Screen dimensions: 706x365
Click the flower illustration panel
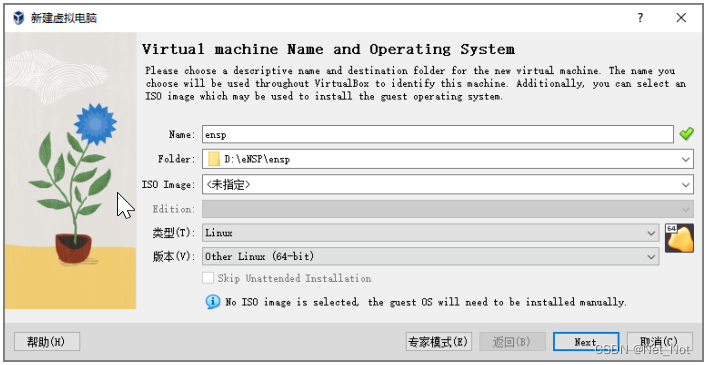pyautogui.click(x=71, y=171)
